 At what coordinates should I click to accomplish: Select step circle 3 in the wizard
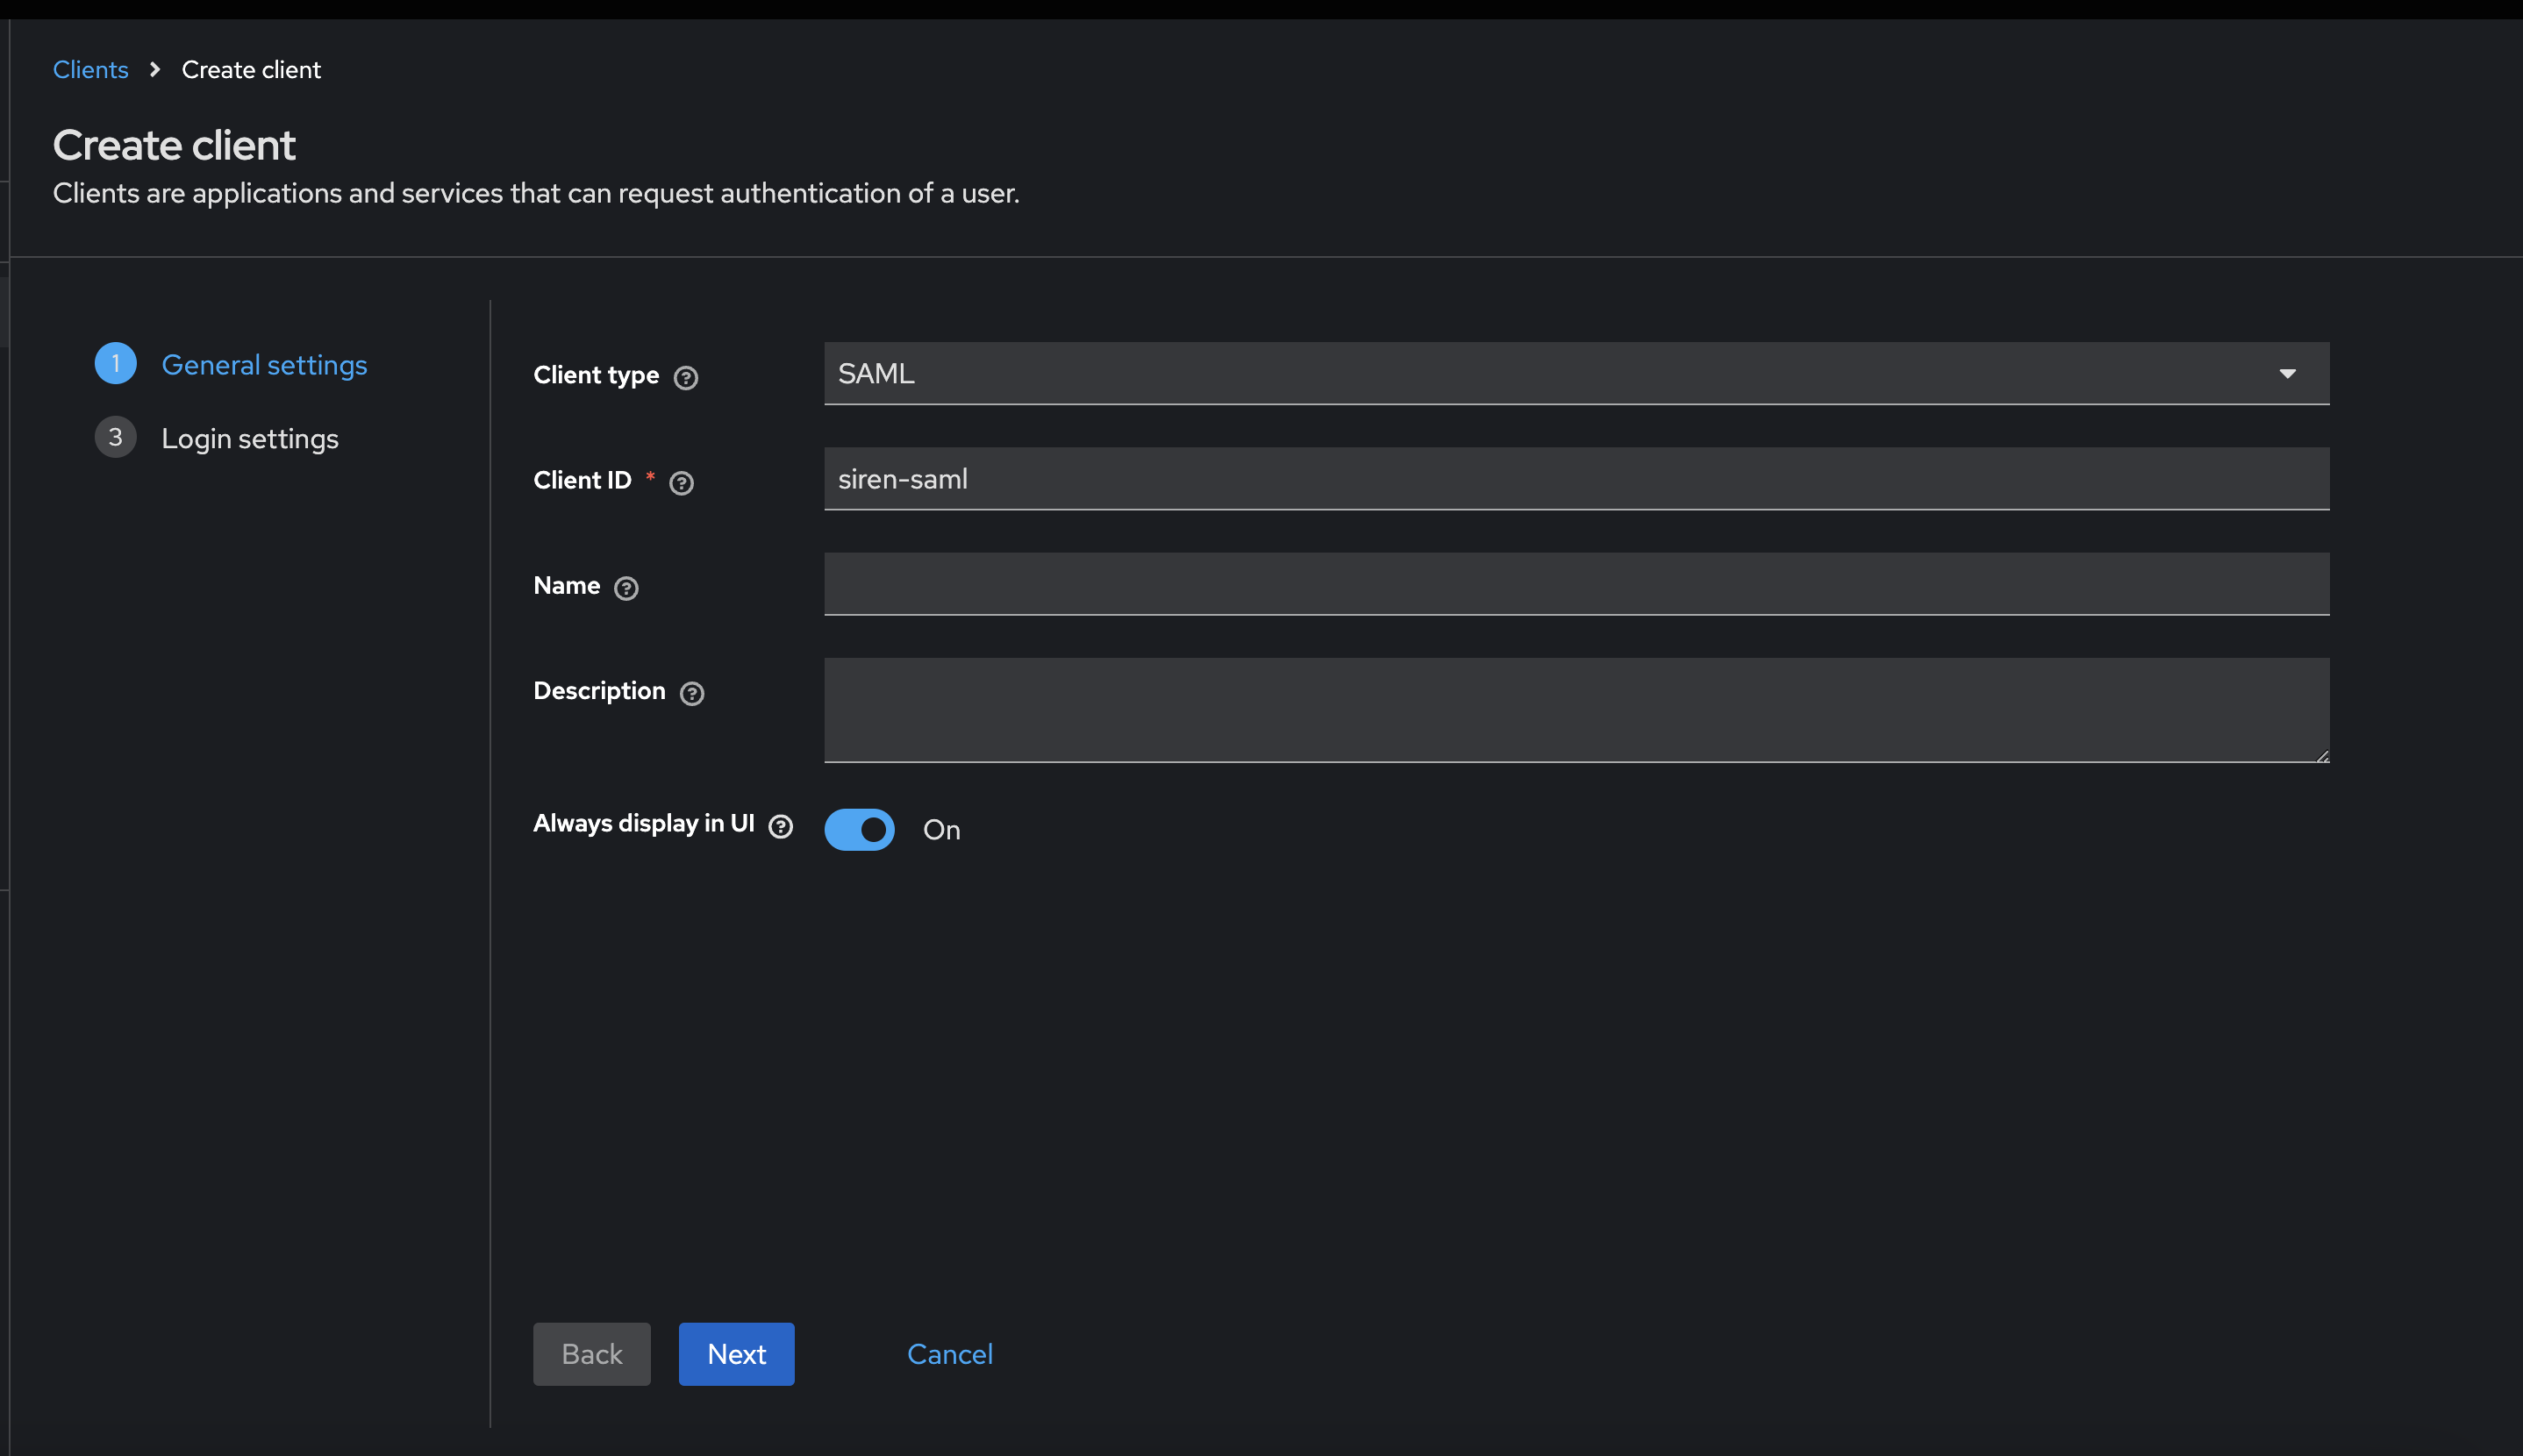coord(115,436)
